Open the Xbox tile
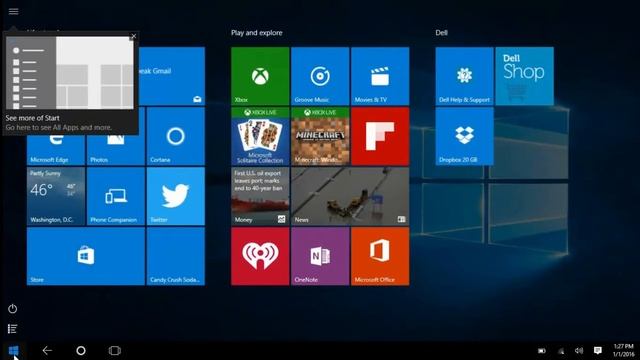The width and height of the screenshot is (640, 360). [260, 76]
